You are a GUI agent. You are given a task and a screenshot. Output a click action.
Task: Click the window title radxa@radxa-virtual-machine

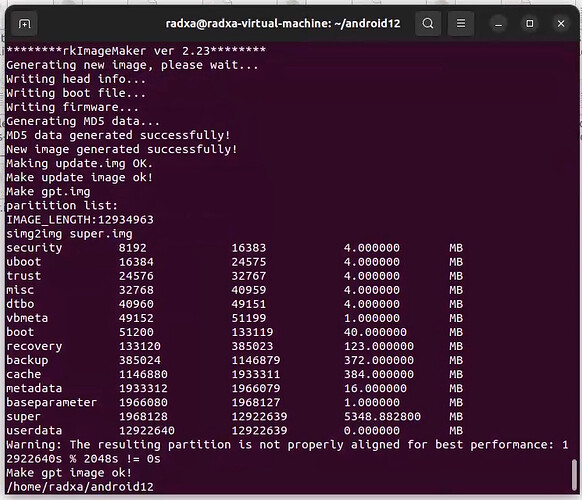[x=283, y=24]
